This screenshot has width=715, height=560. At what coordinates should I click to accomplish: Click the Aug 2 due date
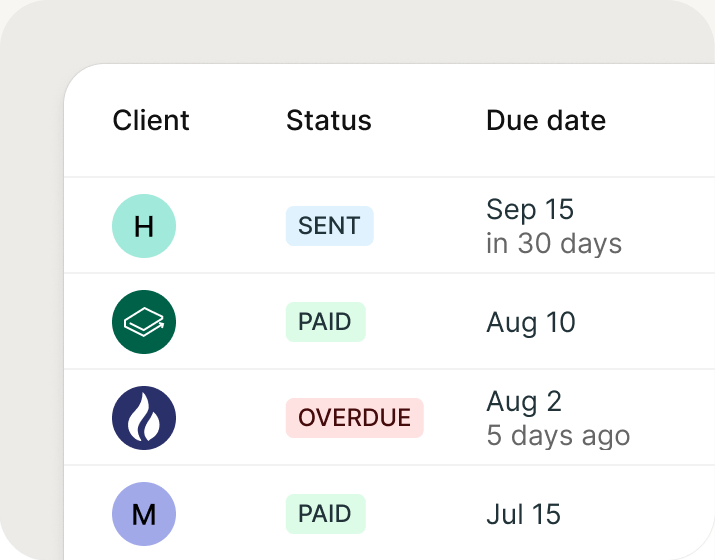[524, 402]
